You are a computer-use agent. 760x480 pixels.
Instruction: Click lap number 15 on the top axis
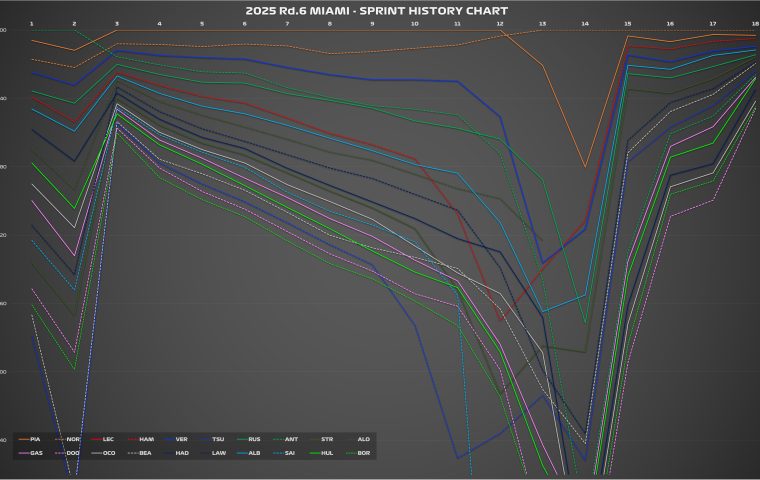628,24
